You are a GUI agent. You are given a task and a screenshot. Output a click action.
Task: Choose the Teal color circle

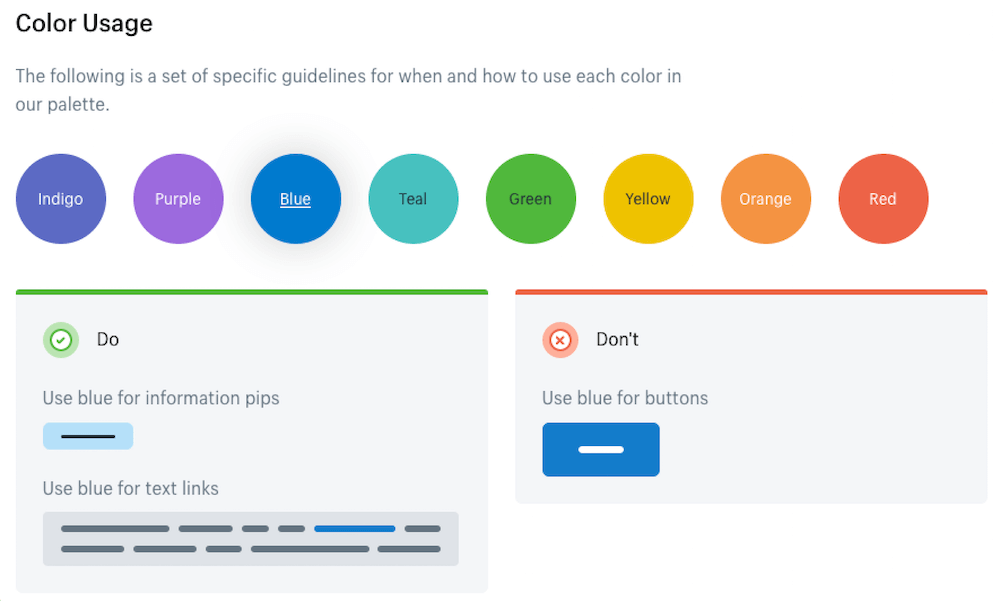point(413,199)
